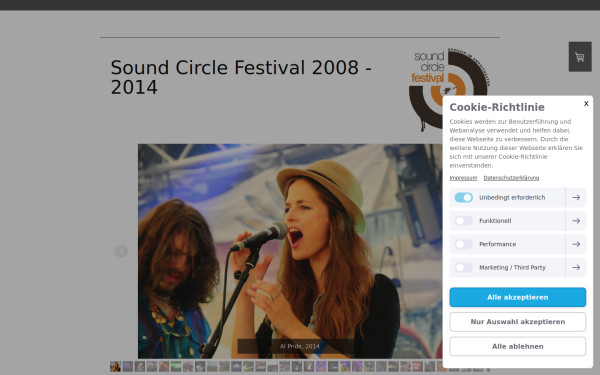Expand Funktionell details arrow
This screenshot has height=375, width=600.
[x=576, y=221]
